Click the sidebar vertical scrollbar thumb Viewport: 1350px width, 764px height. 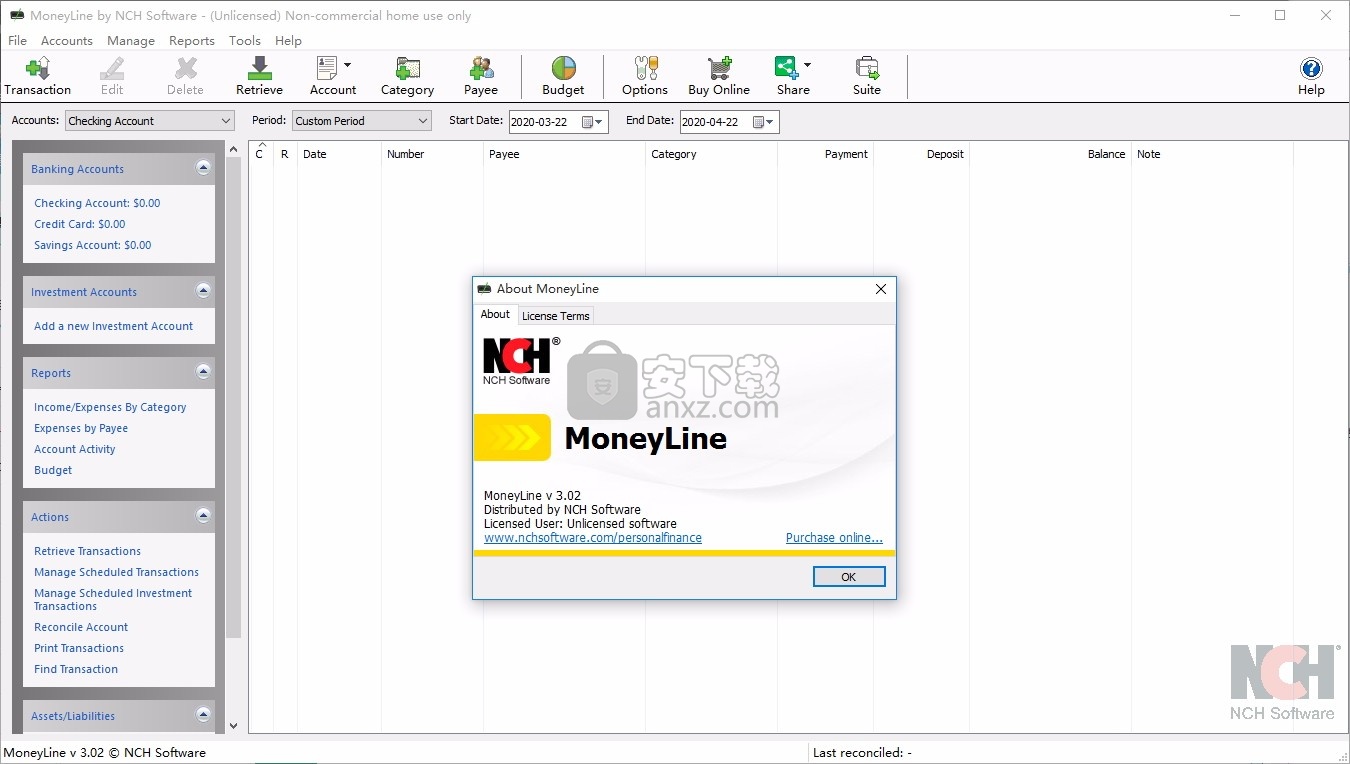click(x=233, y=397)
